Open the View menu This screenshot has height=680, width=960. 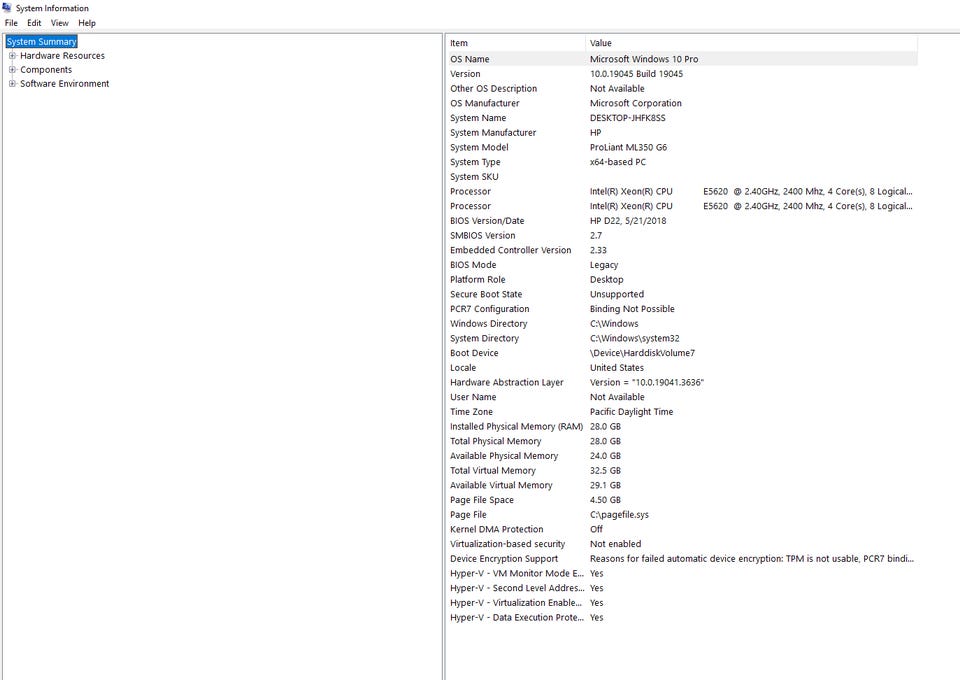point(59,23)
